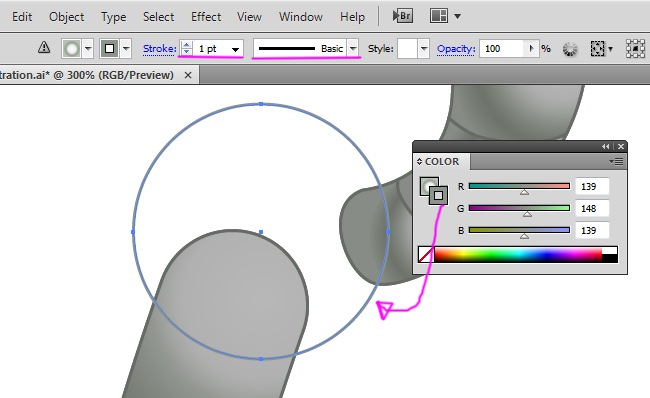
Task: Open the Opacity panel link
Action: [x=456, y=49]
